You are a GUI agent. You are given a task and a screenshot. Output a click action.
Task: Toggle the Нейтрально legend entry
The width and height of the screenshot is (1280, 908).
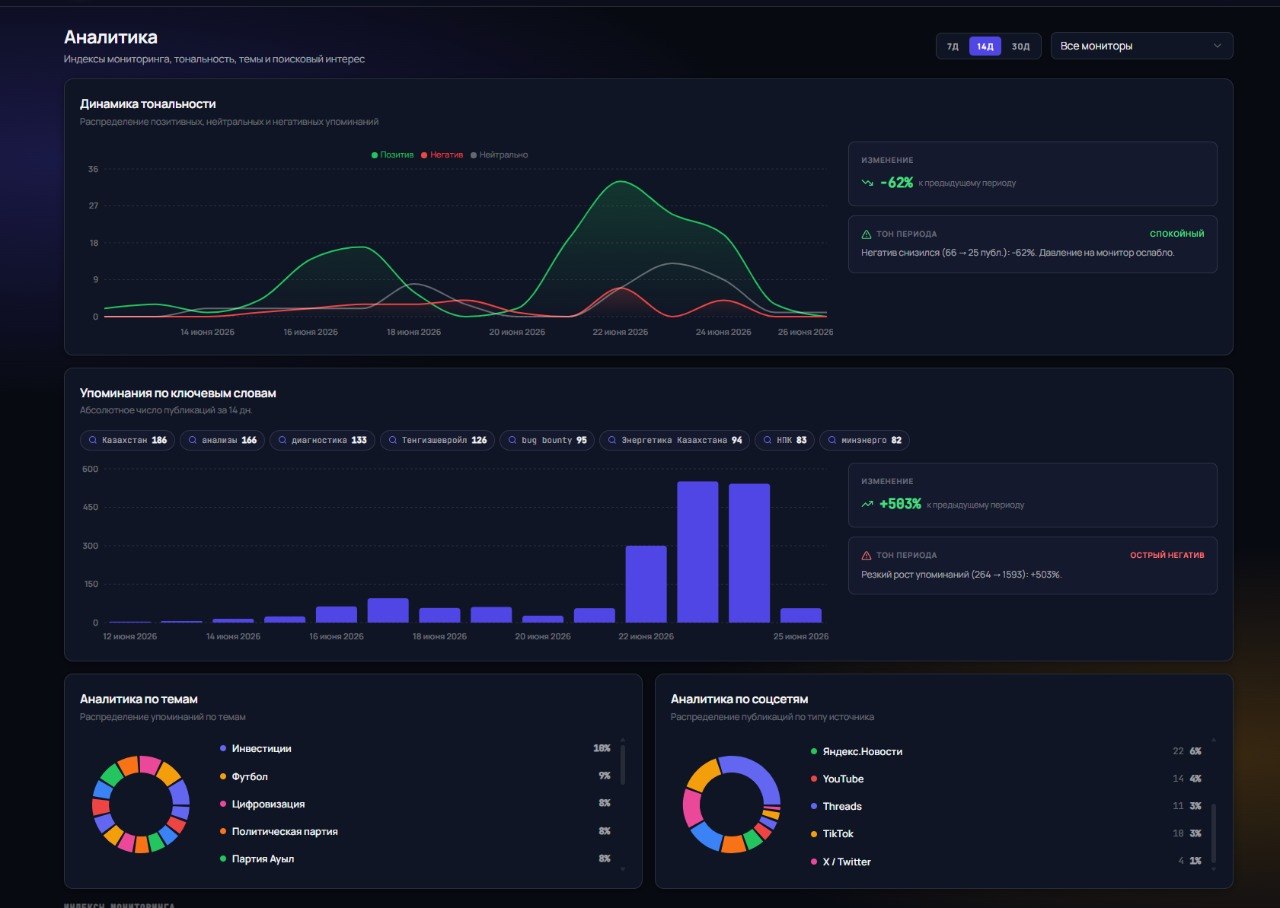499,155
